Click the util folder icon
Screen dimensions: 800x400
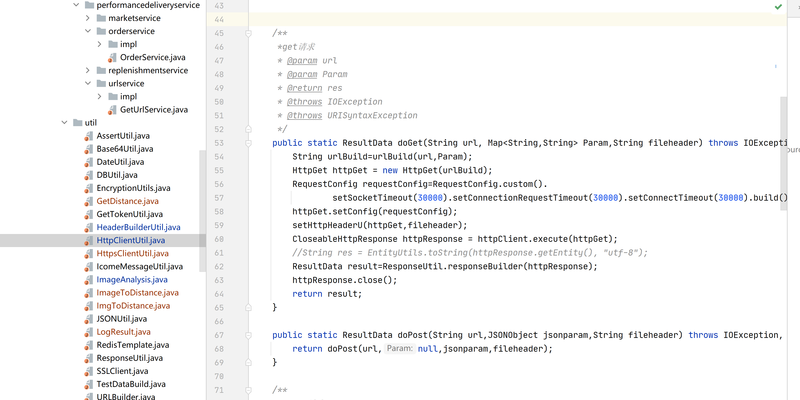click(75, 123)
